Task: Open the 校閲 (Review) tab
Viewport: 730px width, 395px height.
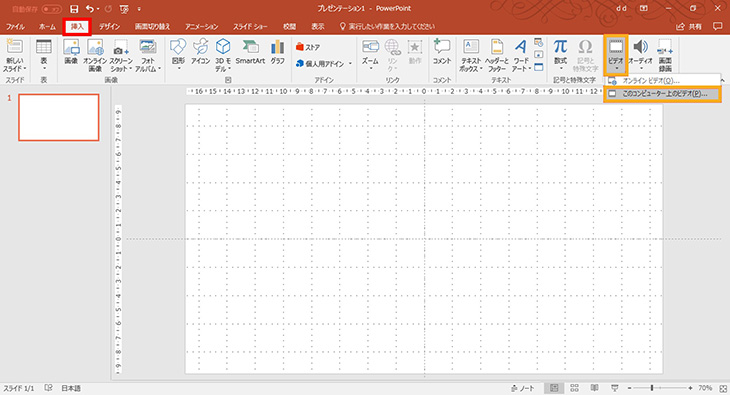Action: click(x=290, y=27)
